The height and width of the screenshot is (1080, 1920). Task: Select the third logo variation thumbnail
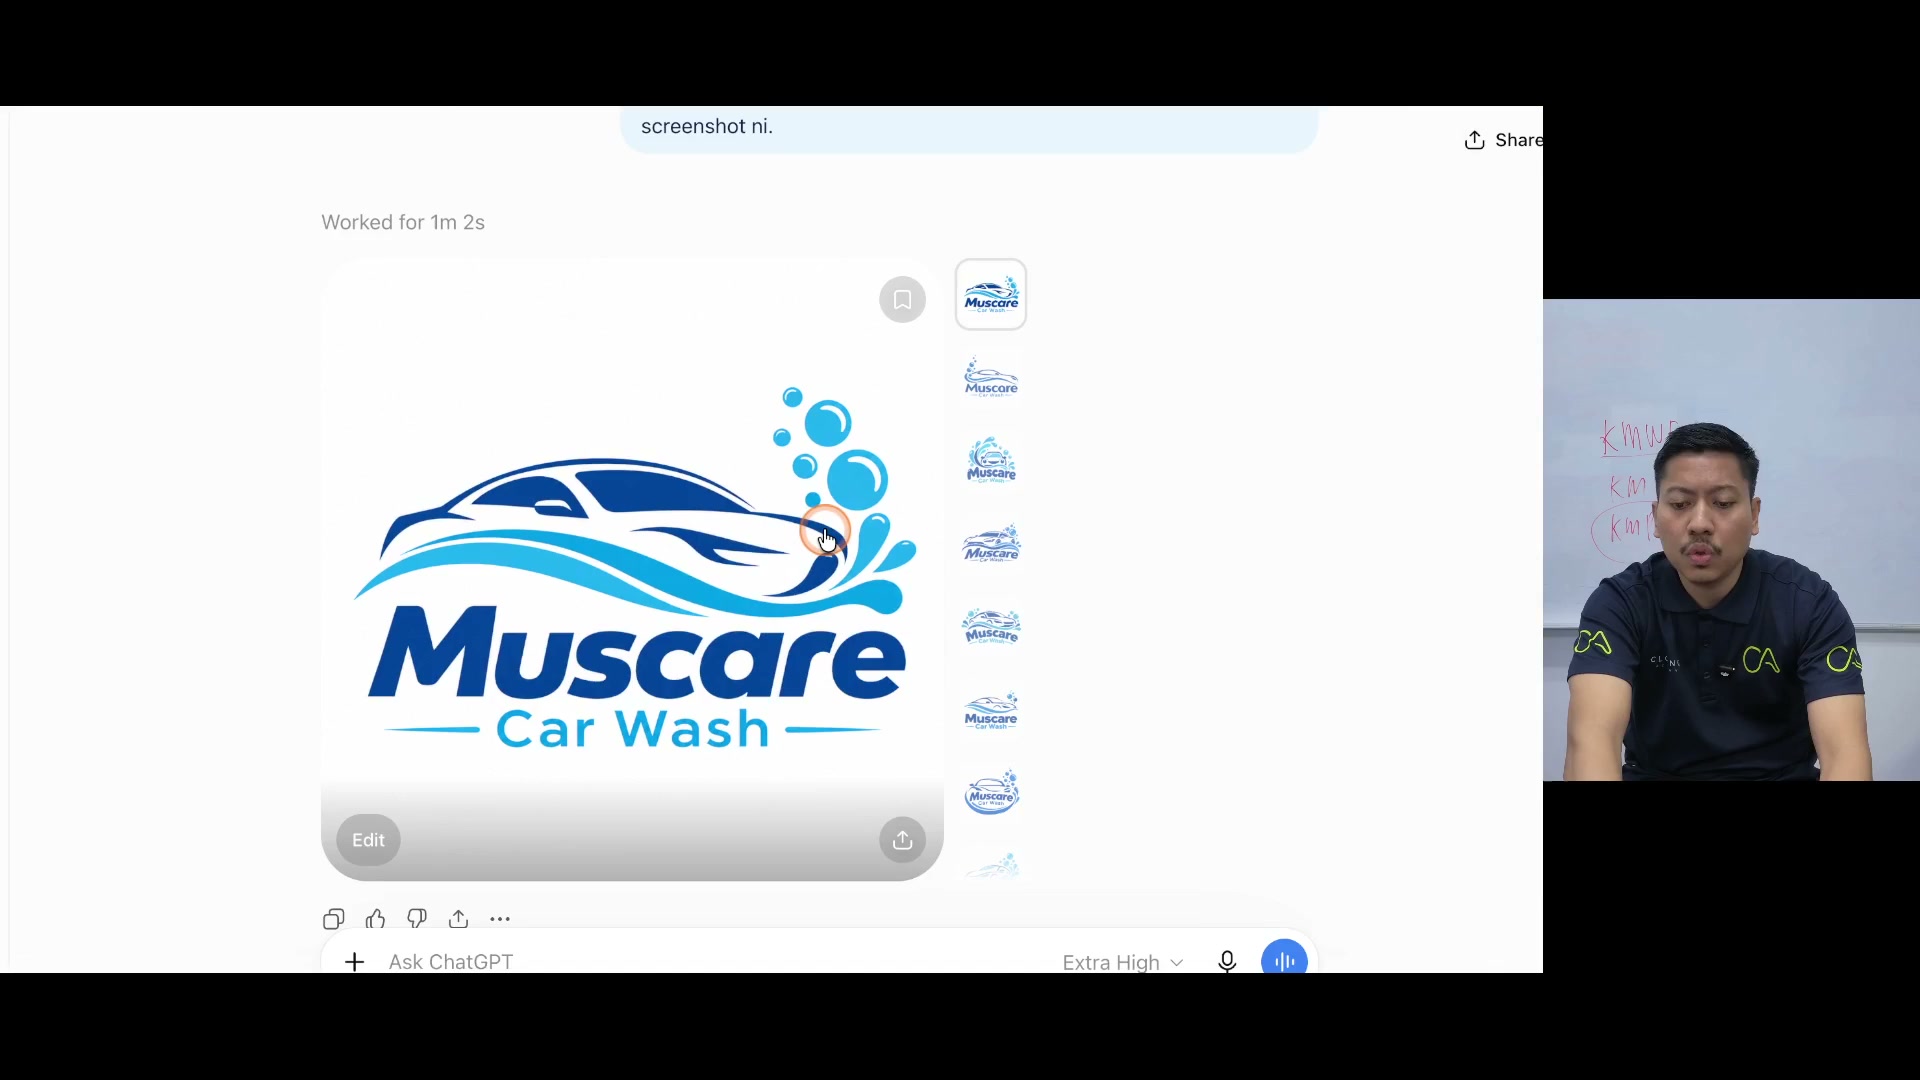click(991, 462)
